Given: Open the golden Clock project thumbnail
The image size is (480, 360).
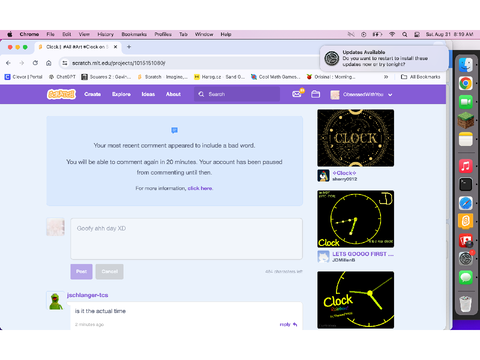Looking at the screenshot, I should pos(356,138).
